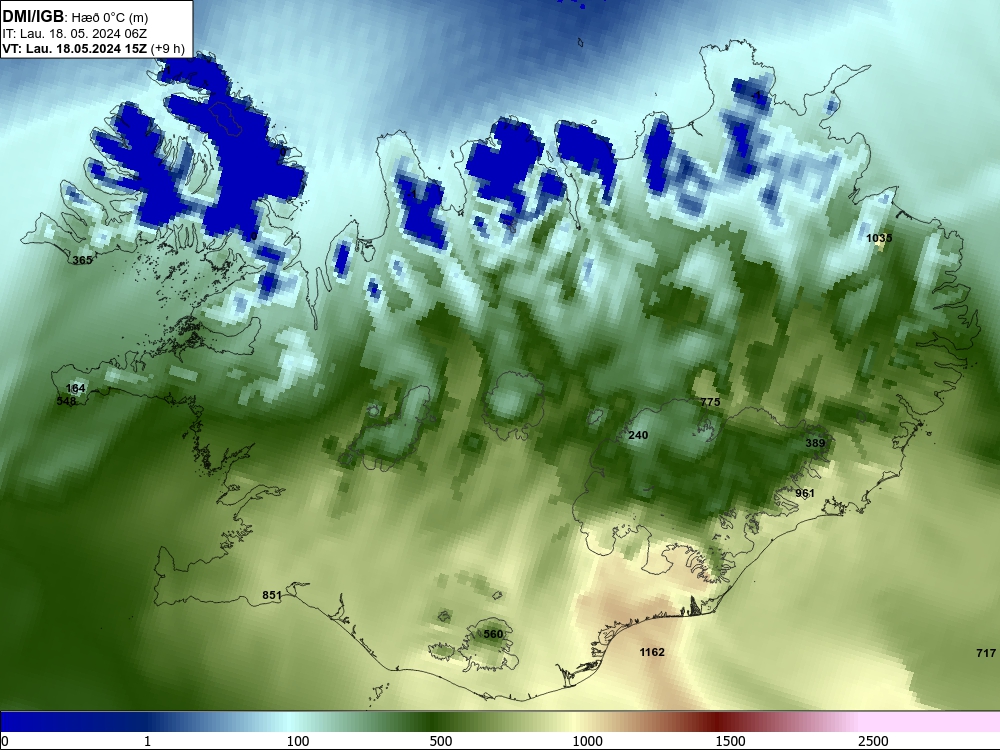
Task: Click the 717 map value label
Action: (x=985, y=653)
